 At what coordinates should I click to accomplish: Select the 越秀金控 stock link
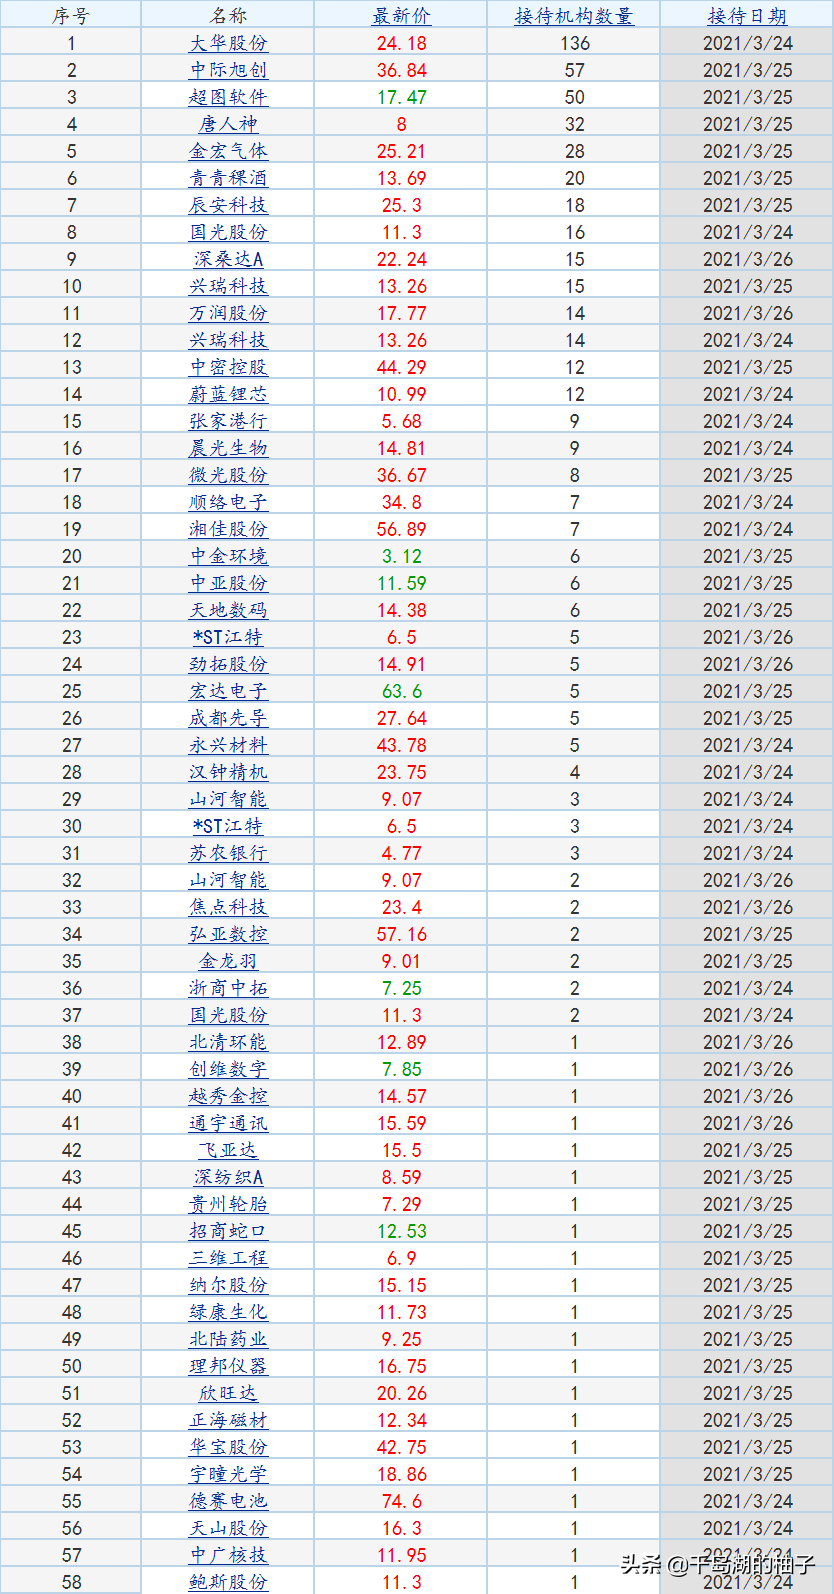[228, 1096]
